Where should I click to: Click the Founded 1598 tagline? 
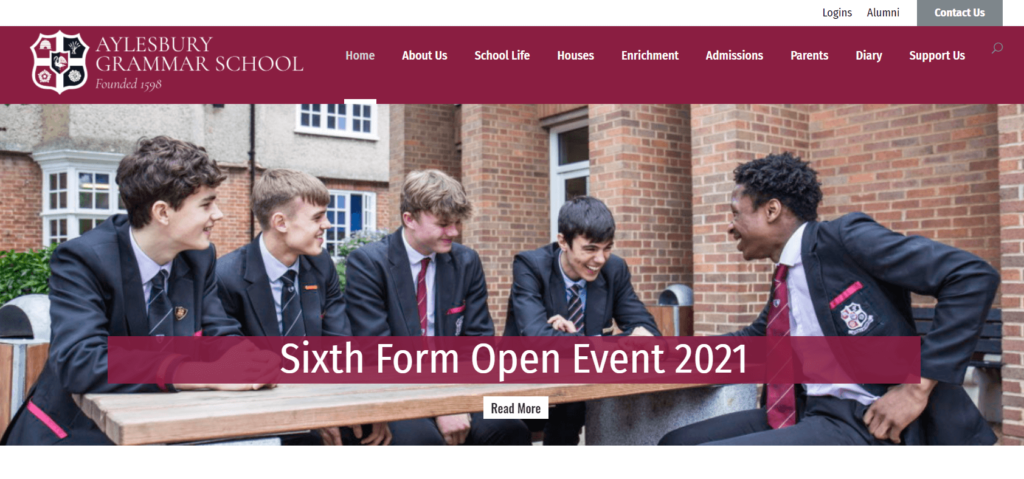(x=128, y=84)
